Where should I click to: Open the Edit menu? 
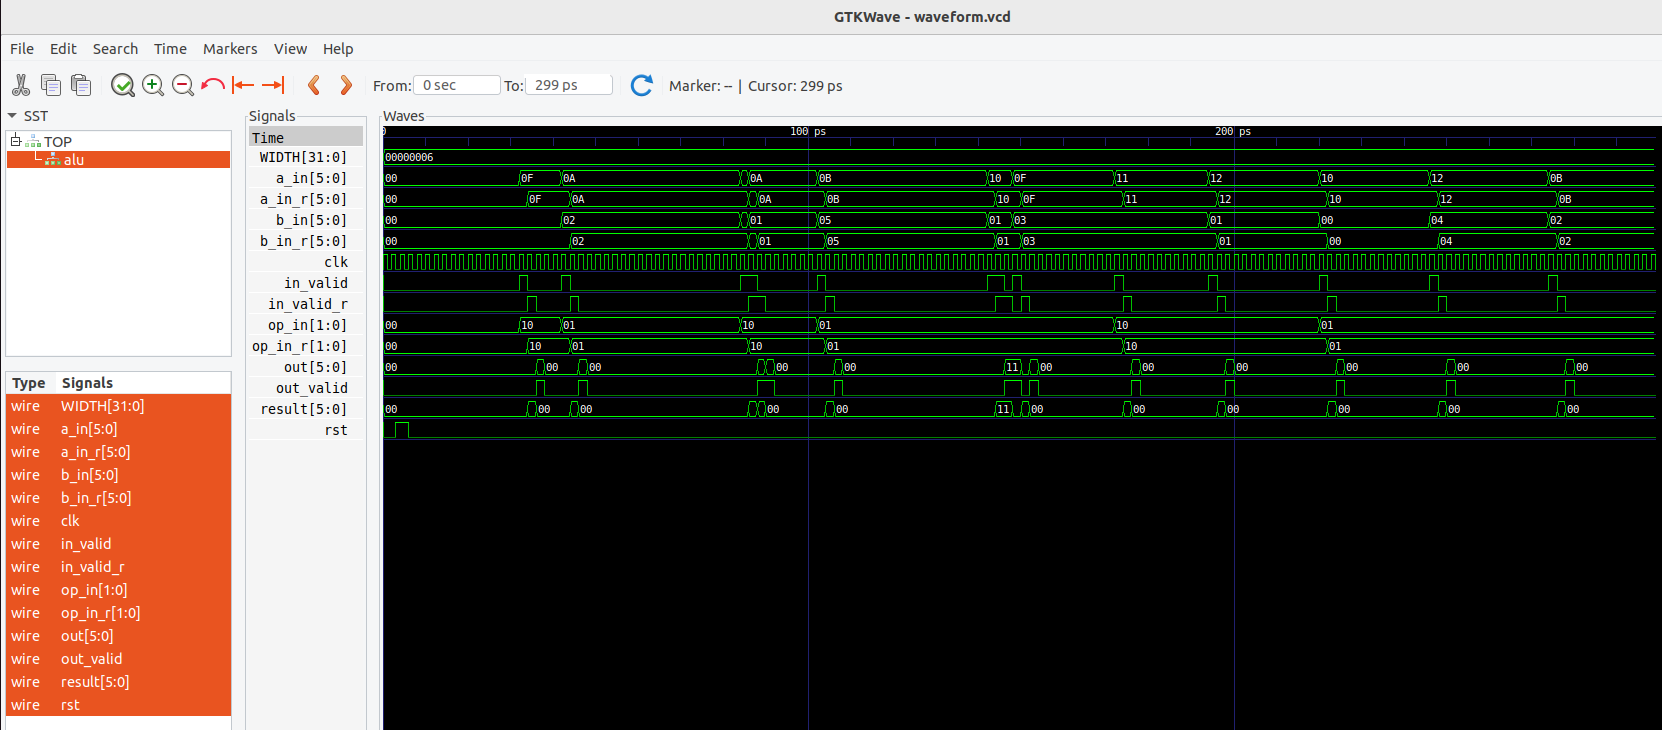[63, 49]
